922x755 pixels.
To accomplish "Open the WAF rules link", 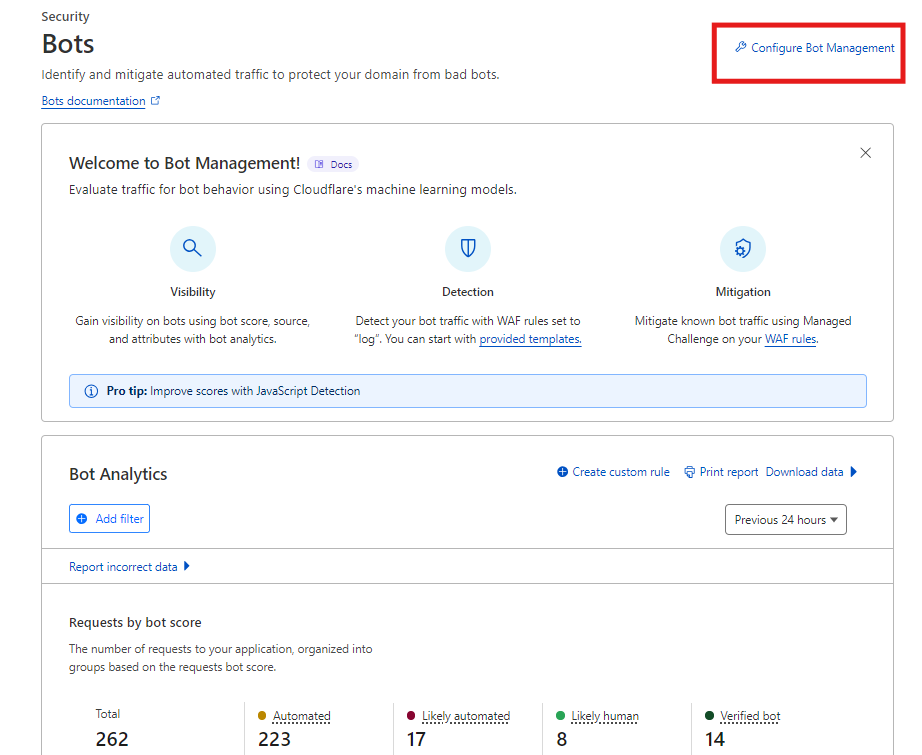I will click(790, 339).
